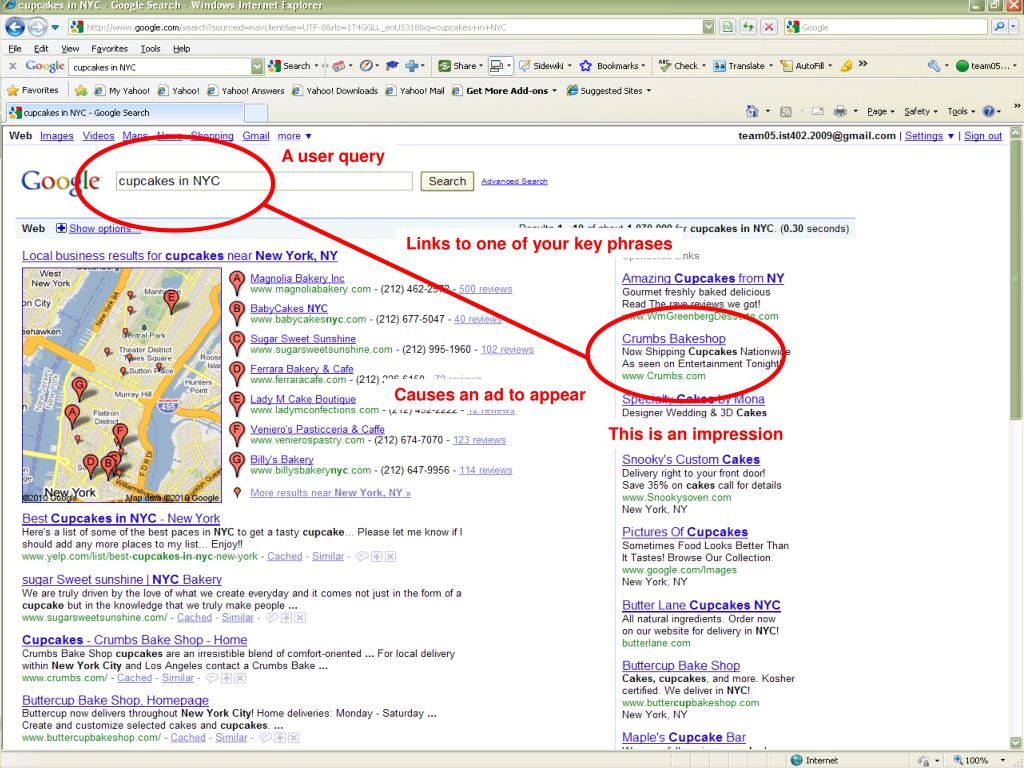Expand Show options plus toggle
The height and width of the screenshot is (768, 1024).
pos(61,228)
